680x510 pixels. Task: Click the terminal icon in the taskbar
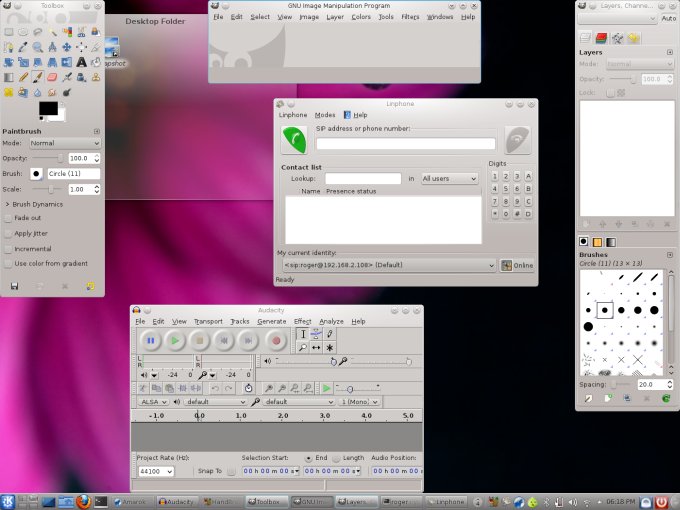[101, 502]
